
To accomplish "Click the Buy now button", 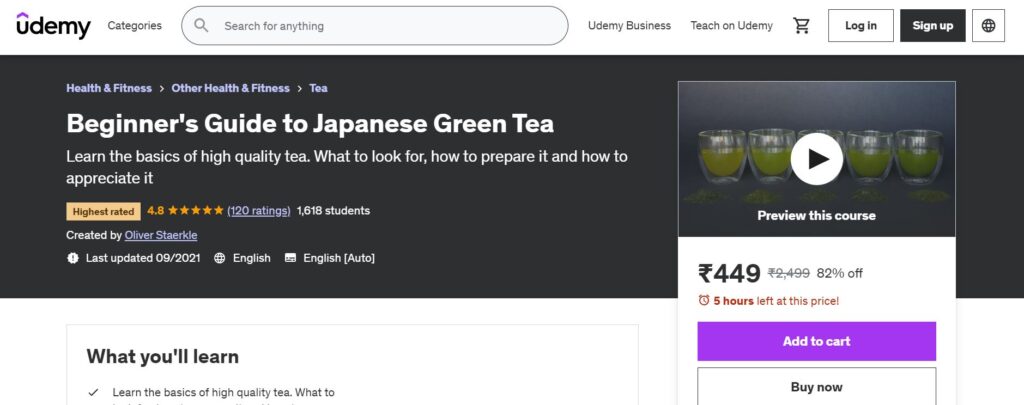I will click(816, 386).
